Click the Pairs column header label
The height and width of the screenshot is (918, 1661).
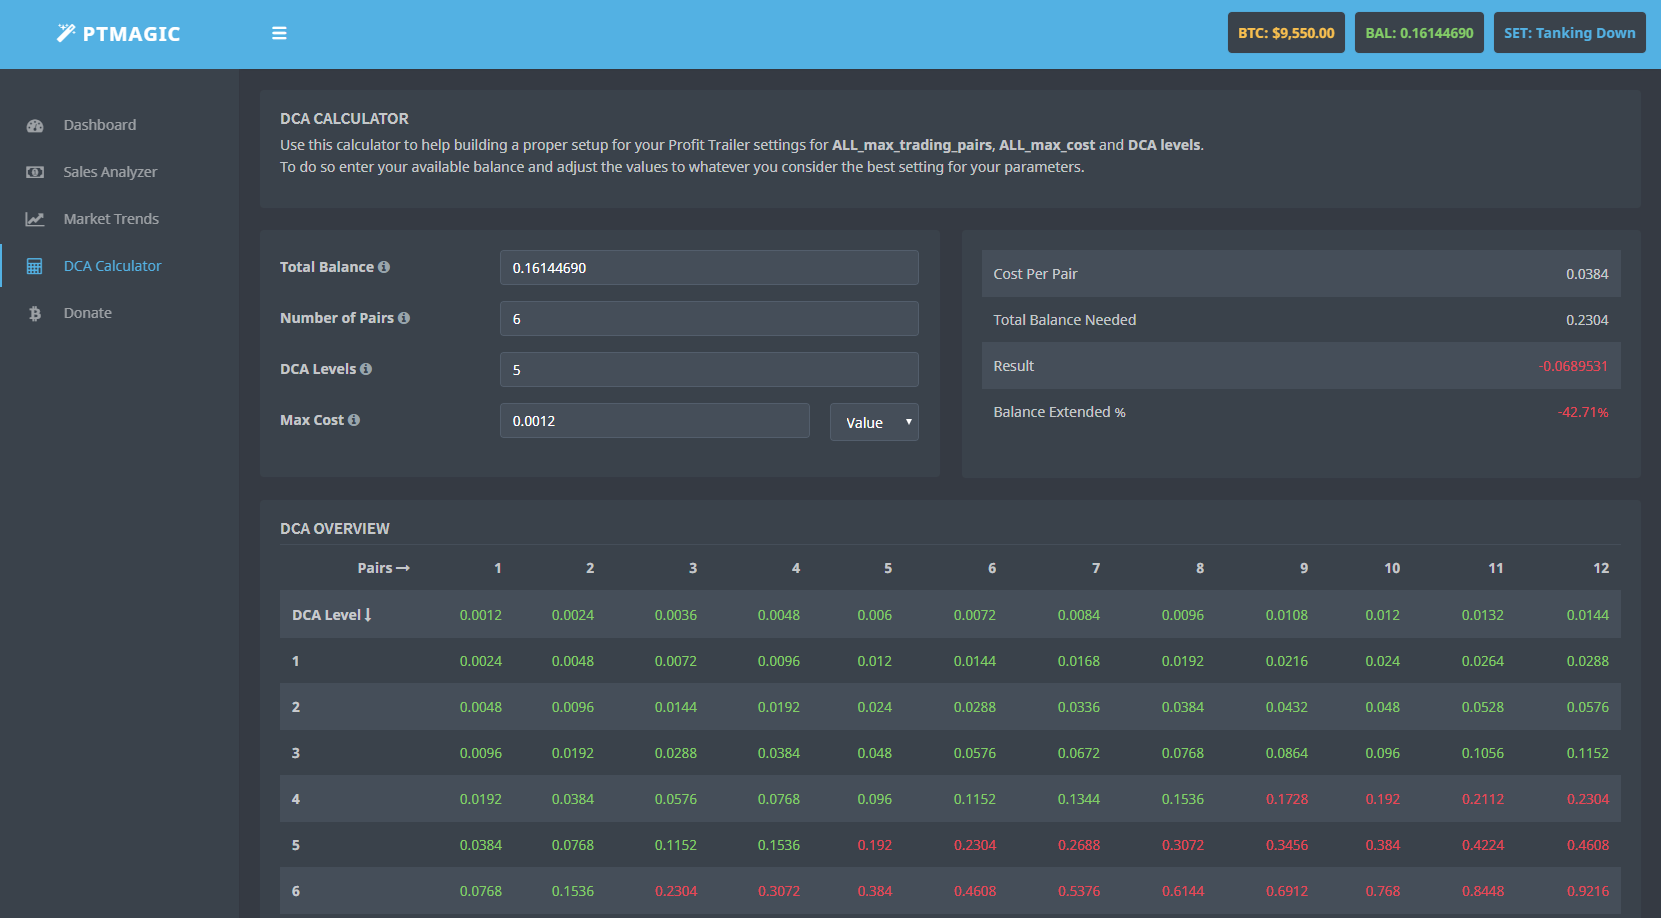pos(384,568)
